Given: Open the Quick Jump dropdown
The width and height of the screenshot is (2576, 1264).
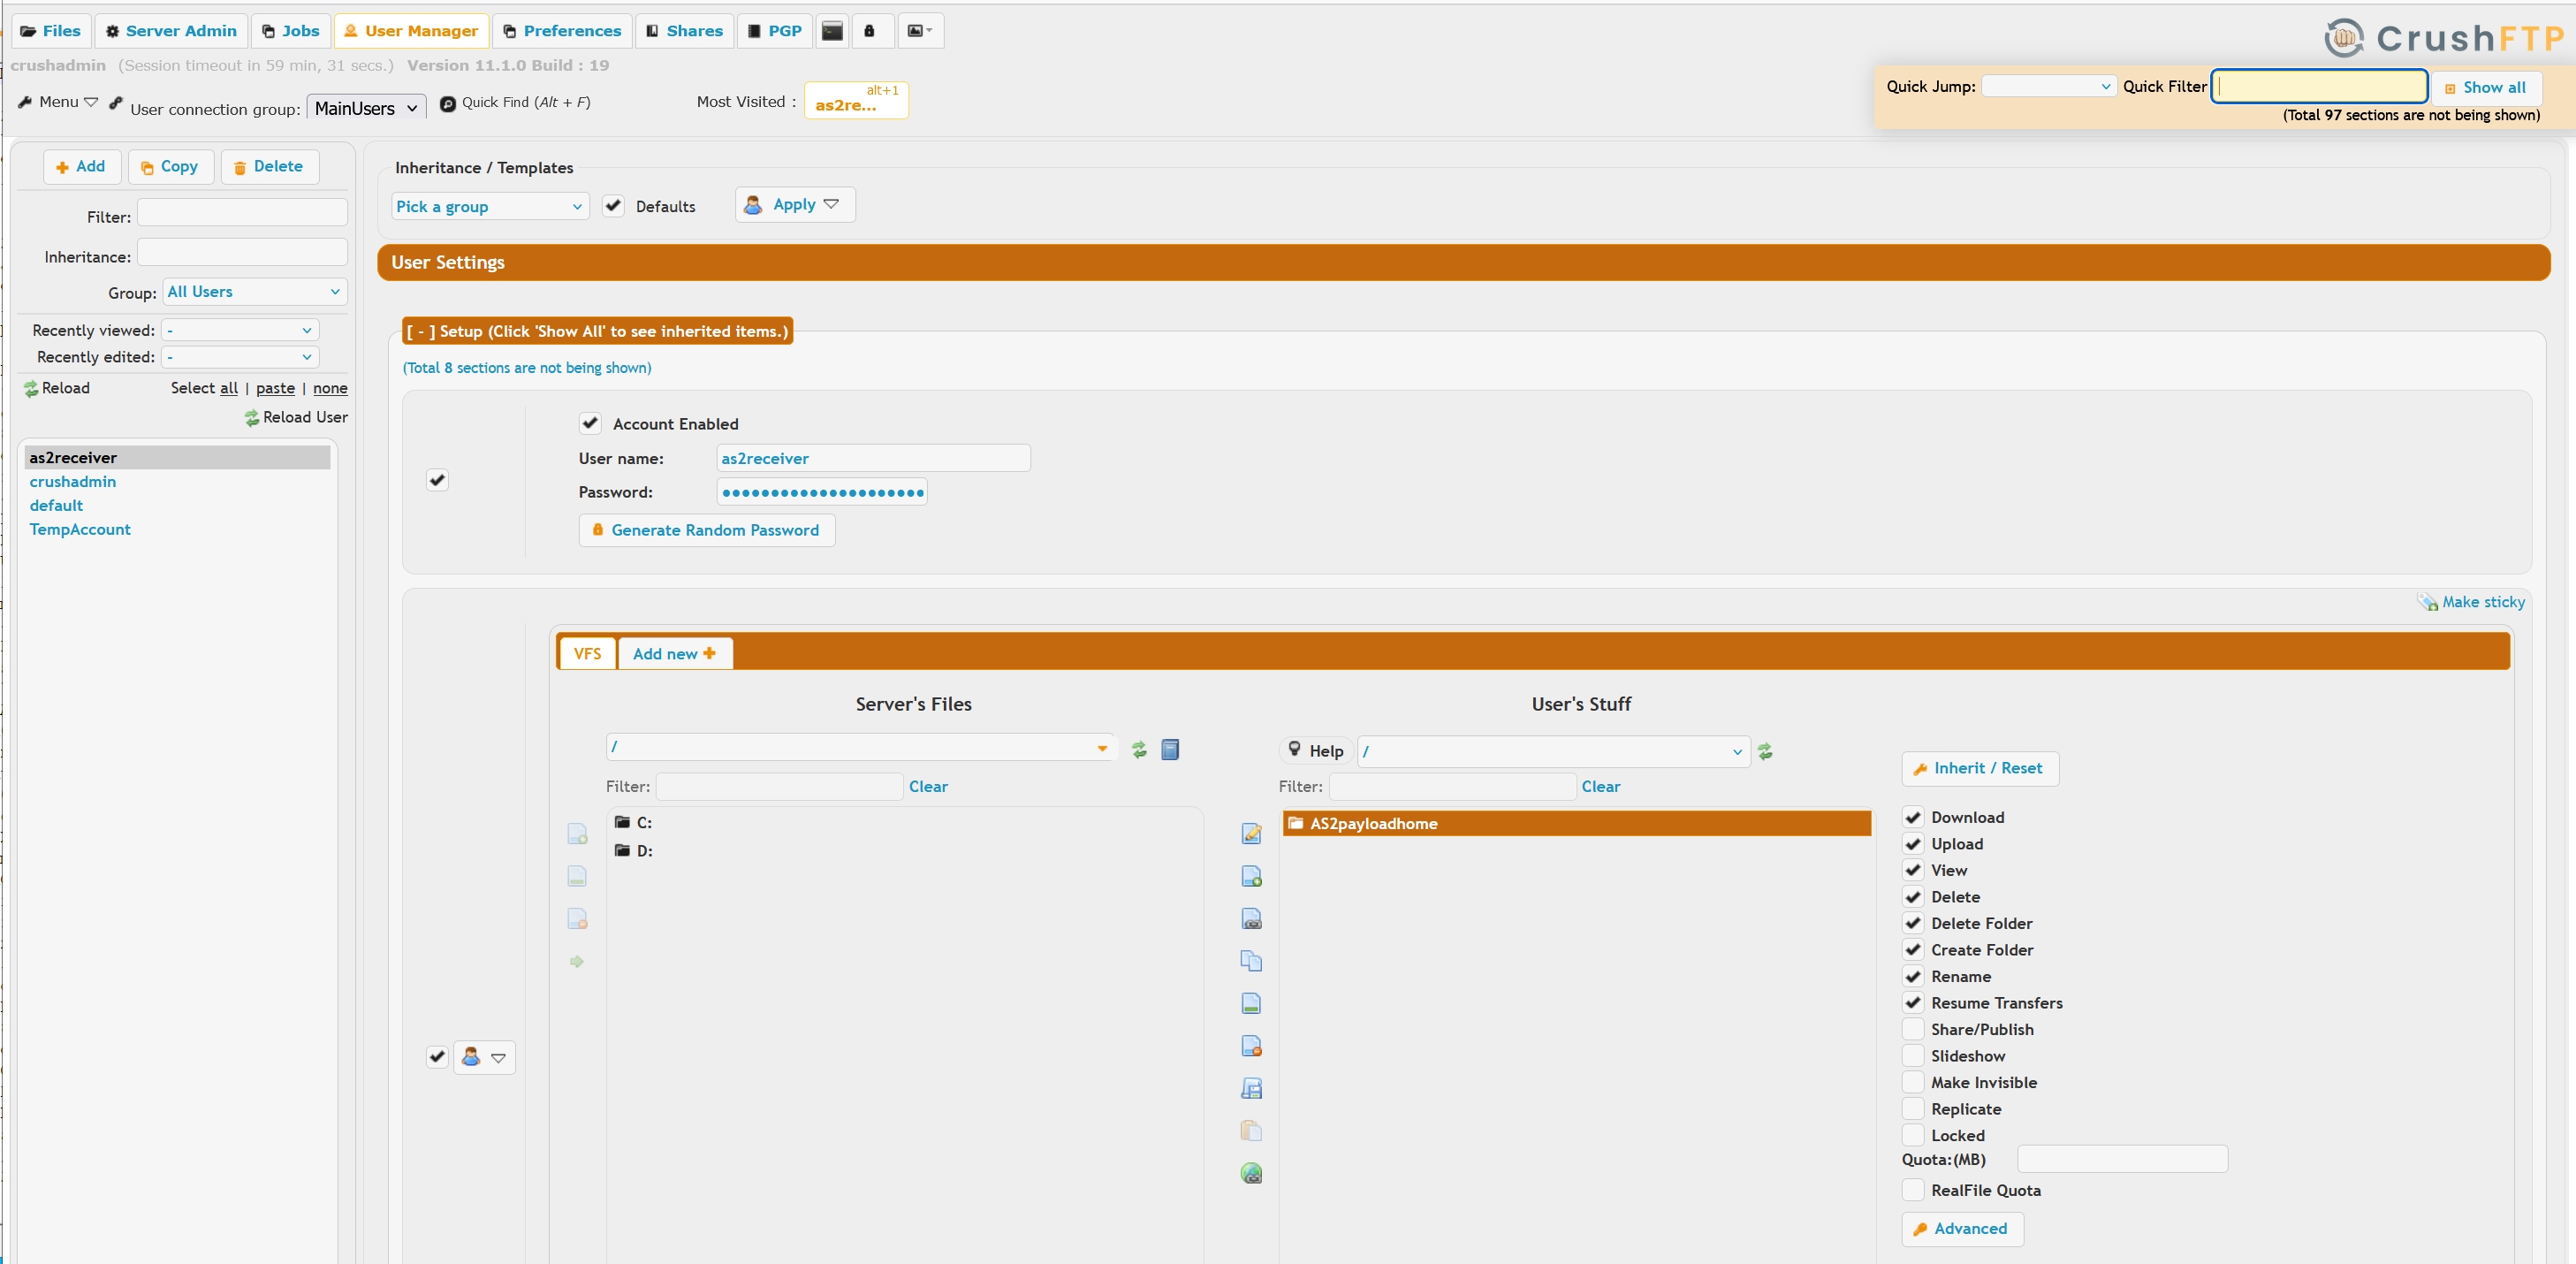Looking at the screenshot, I should [2049, 86].
